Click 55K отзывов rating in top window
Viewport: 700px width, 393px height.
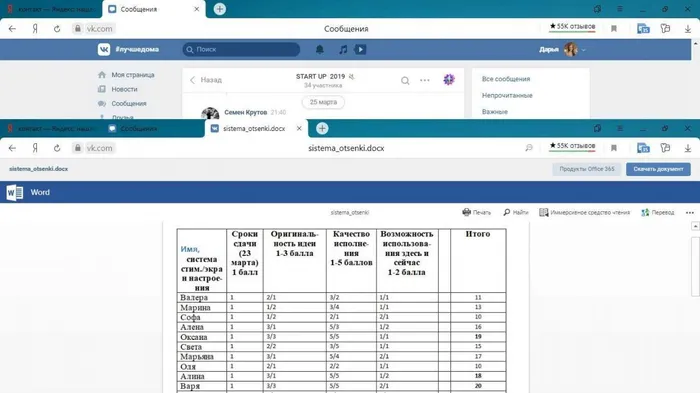click(572, 27)
